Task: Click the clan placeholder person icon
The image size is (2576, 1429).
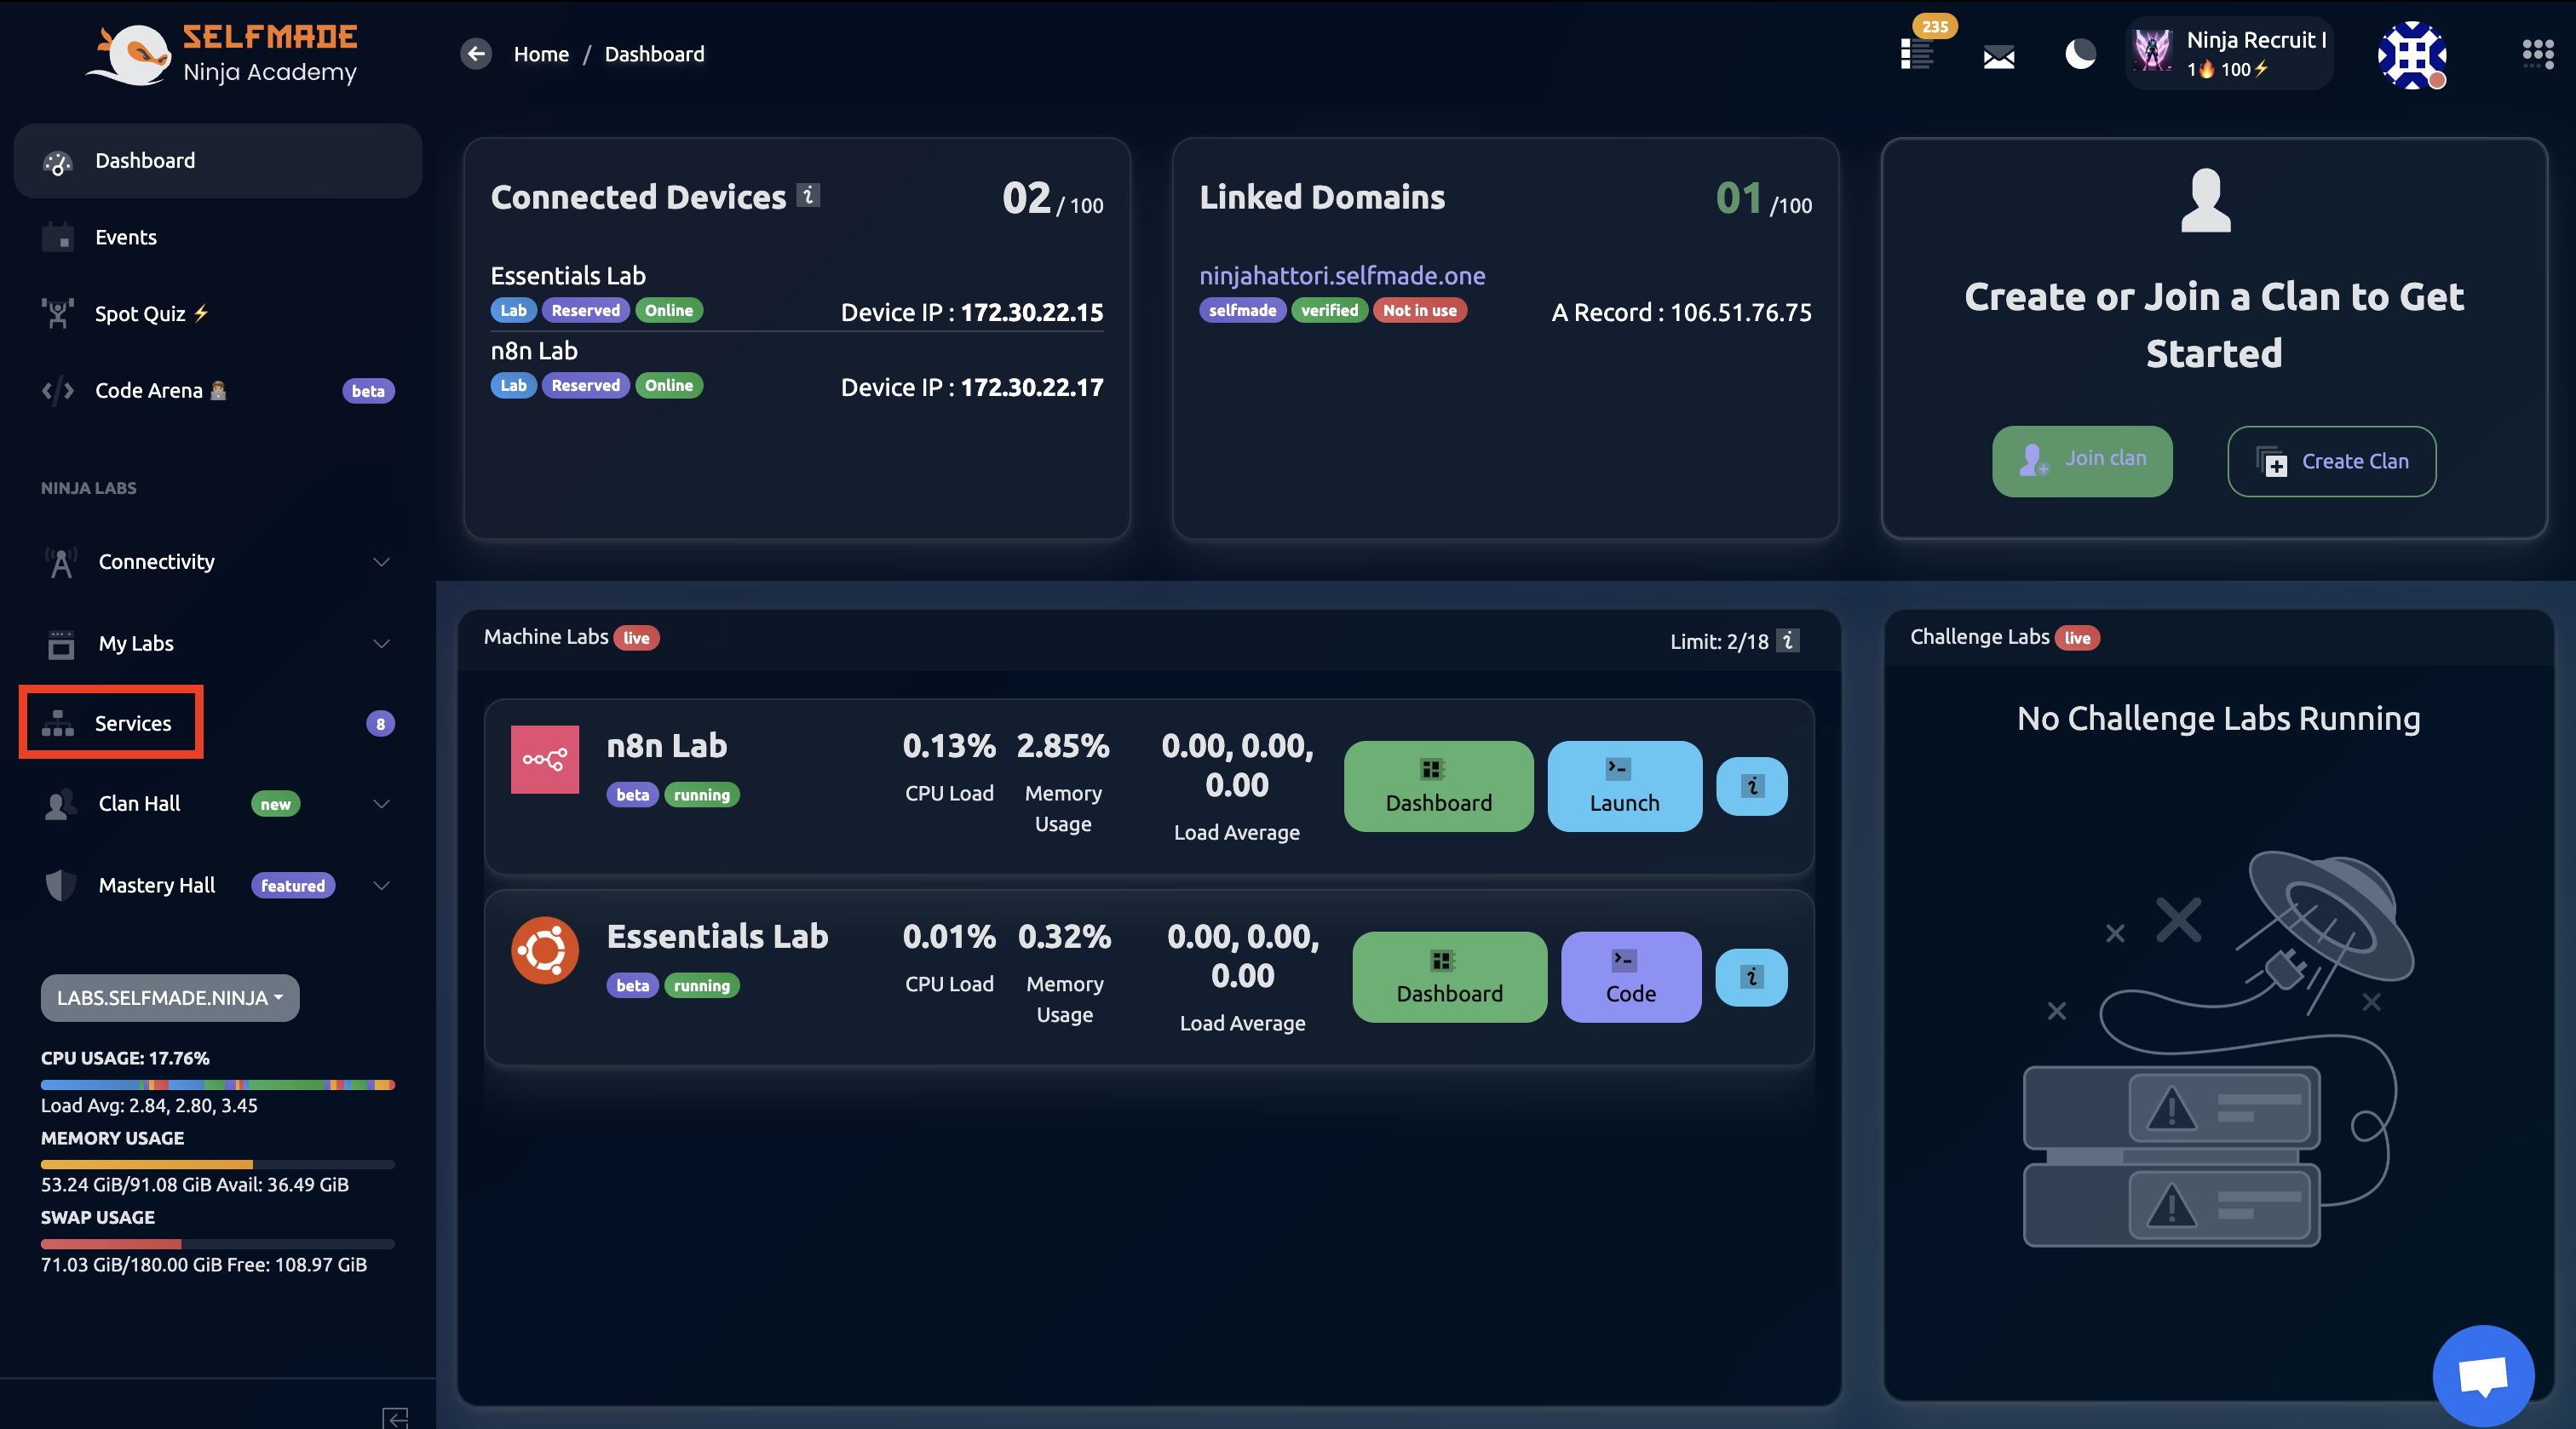Action: (x=2205, y=200)
